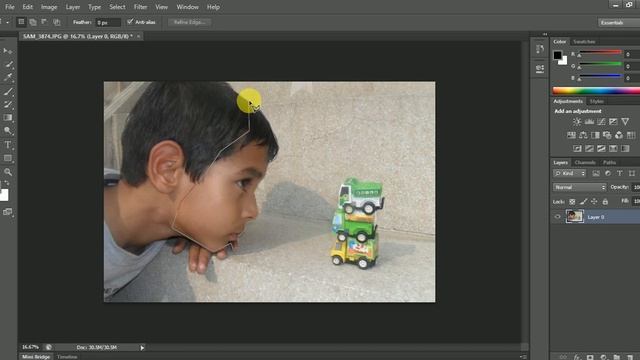Choose Intersect with selection mode

coord(57,22)
